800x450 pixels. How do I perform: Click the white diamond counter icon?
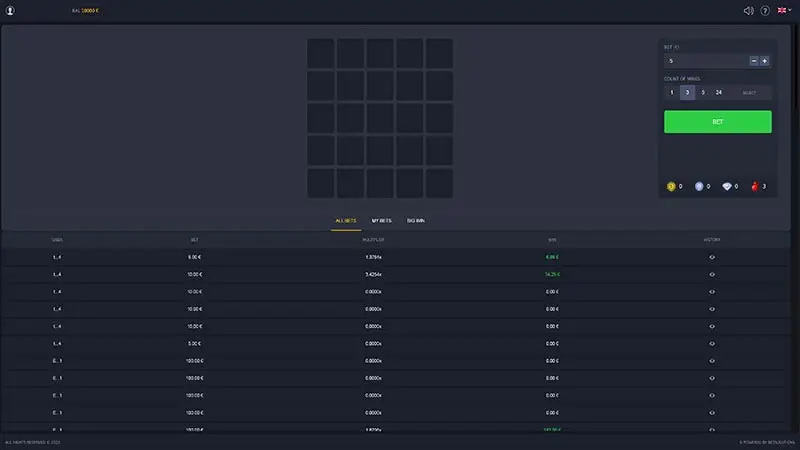click(x=727, y=187)
